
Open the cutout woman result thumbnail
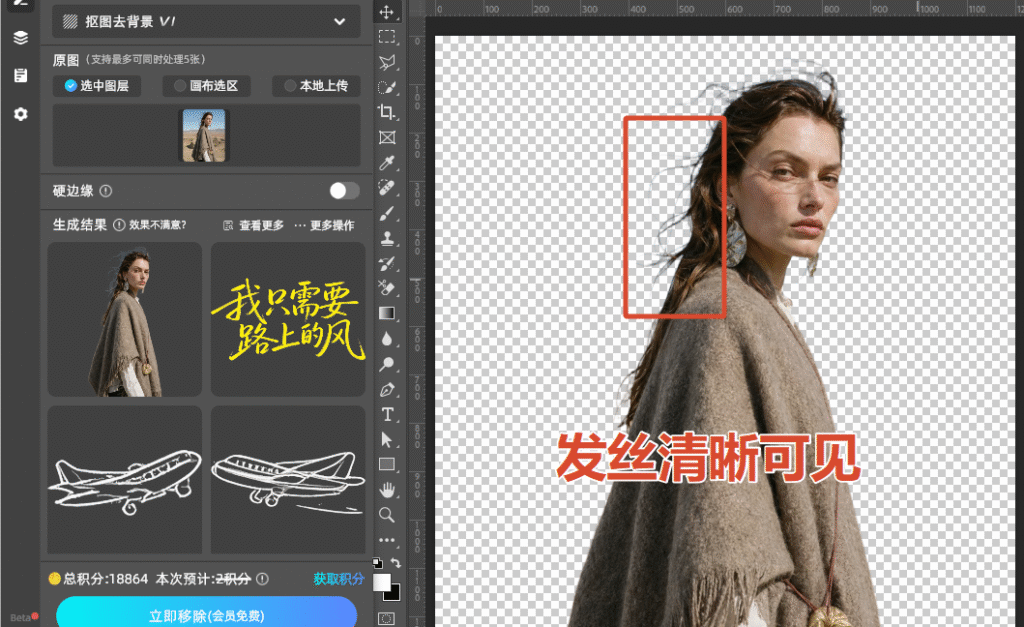(124, 319)
